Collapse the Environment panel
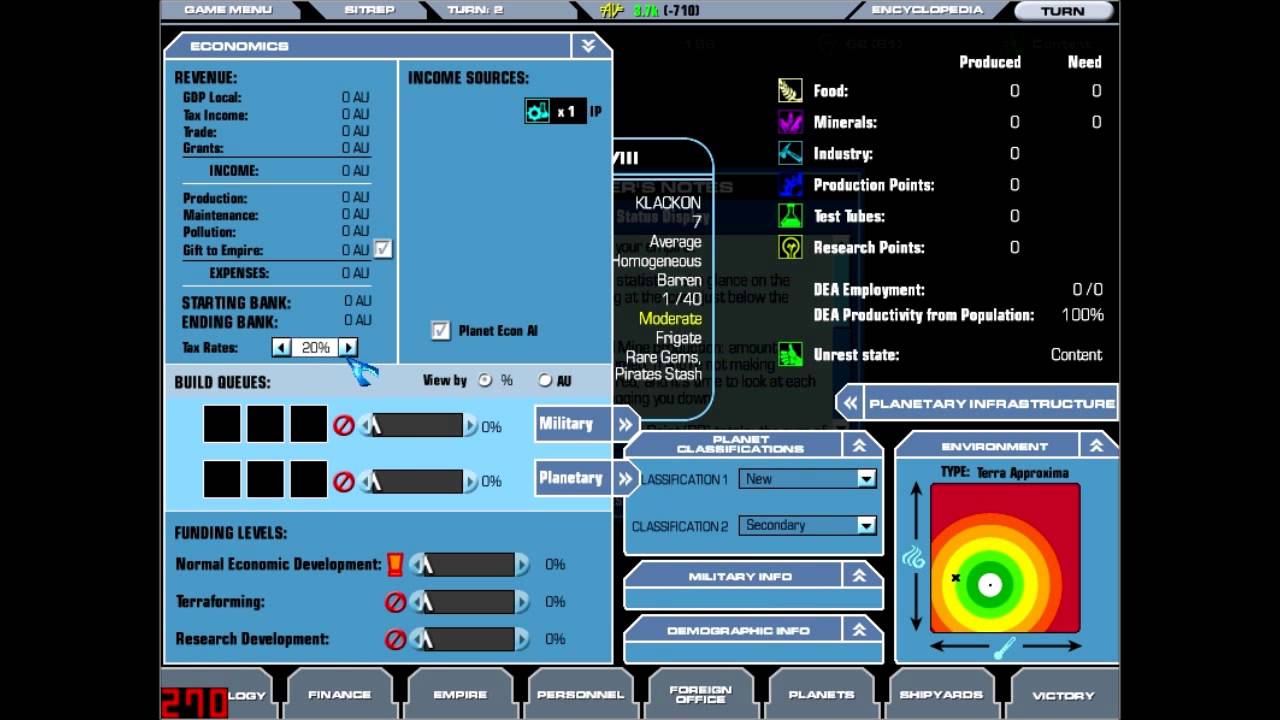Screen dimensions: 1280x720 [1097, 447]
